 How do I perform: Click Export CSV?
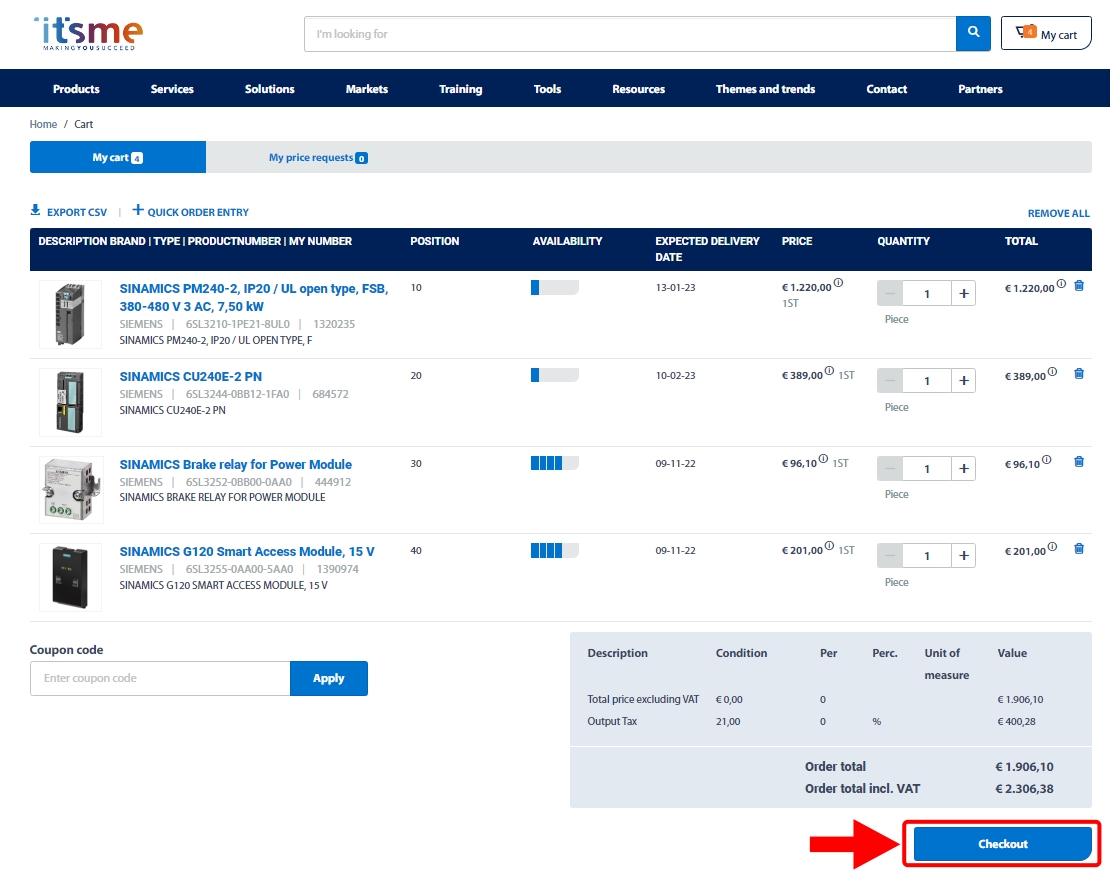click(69, 212)
